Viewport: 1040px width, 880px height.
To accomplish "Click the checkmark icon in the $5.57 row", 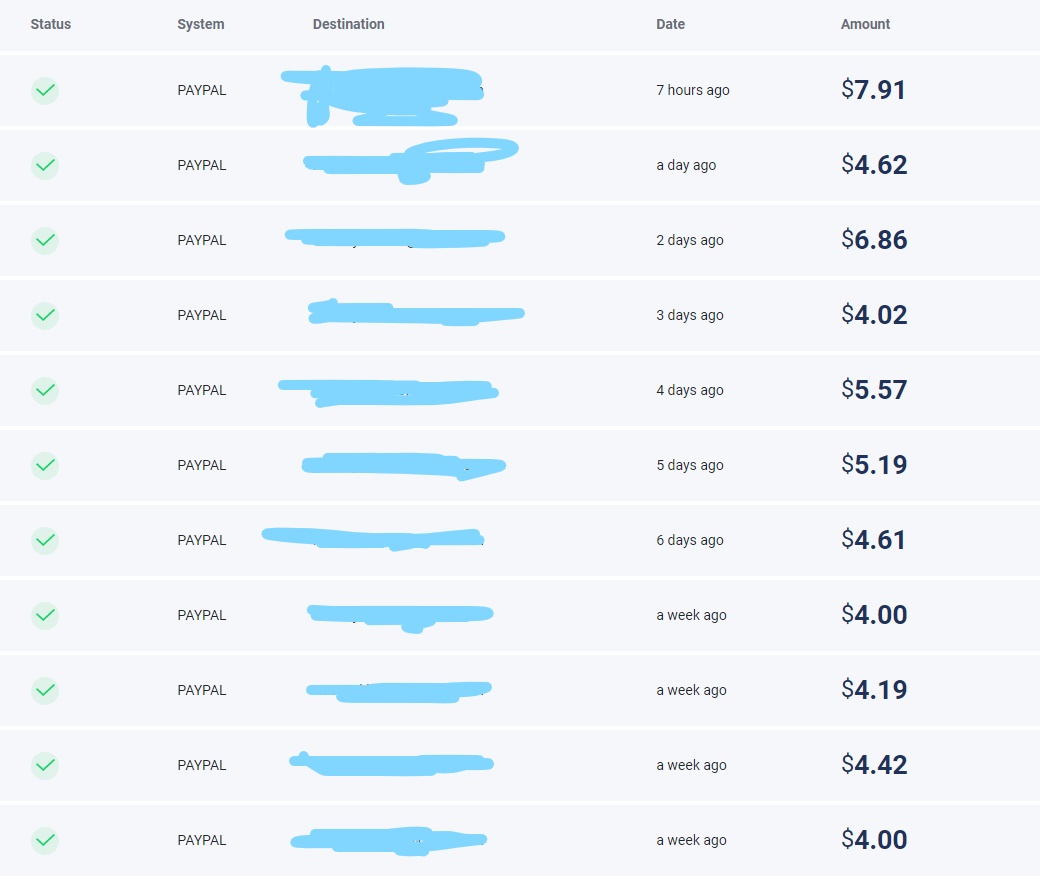I will 45,391.
